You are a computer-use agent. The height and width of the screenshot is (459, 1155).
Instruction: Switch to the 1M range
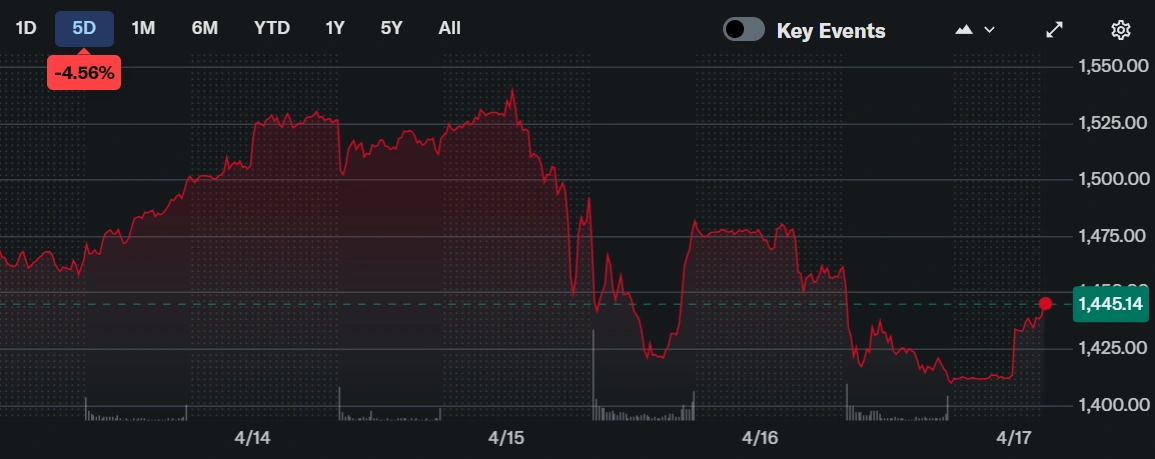pyautogui.click(x=143, y=28)
